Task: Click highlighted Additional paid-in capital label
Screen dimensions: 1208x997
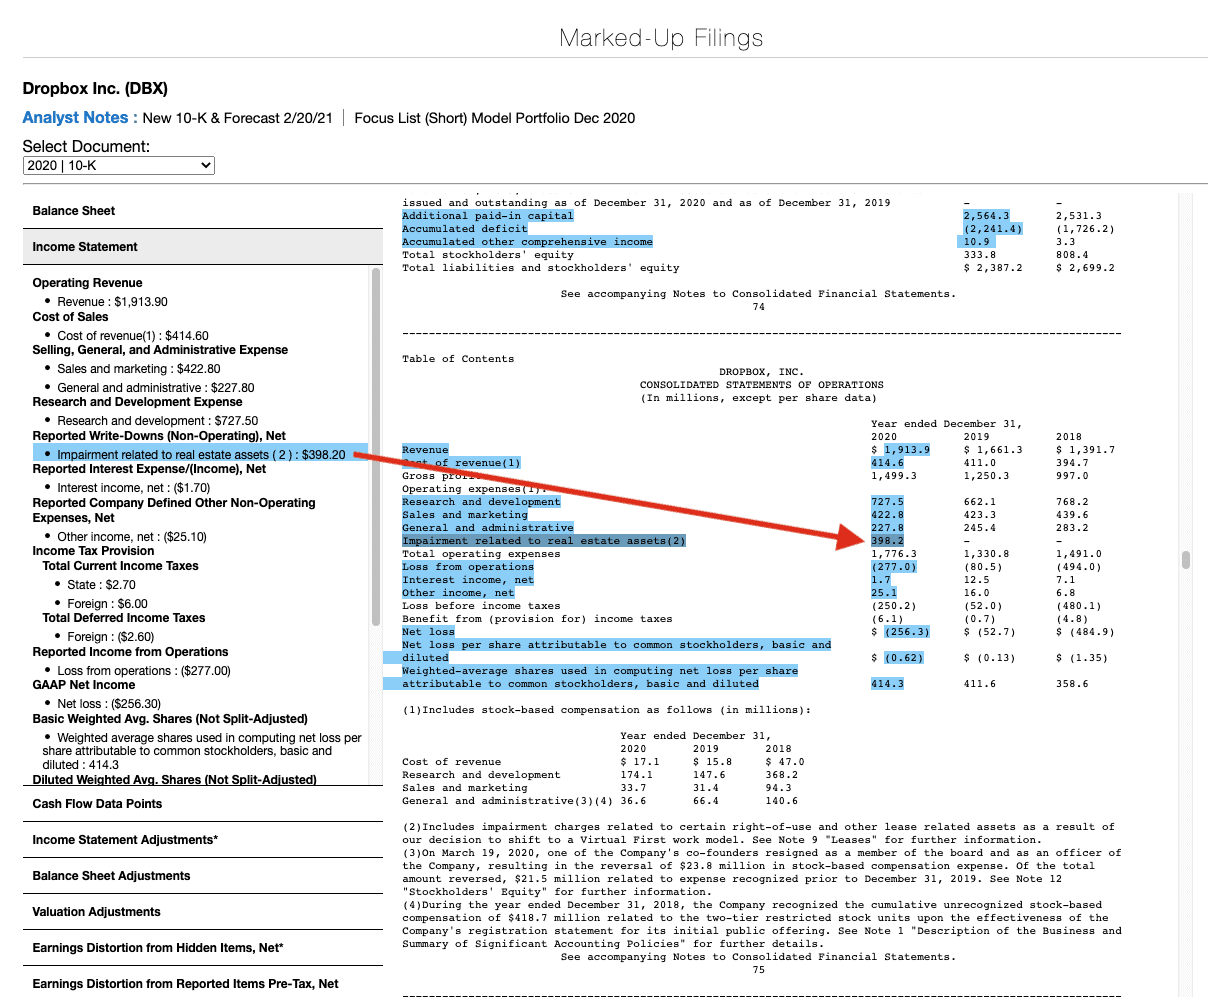Action: click(x=488, y=216)
